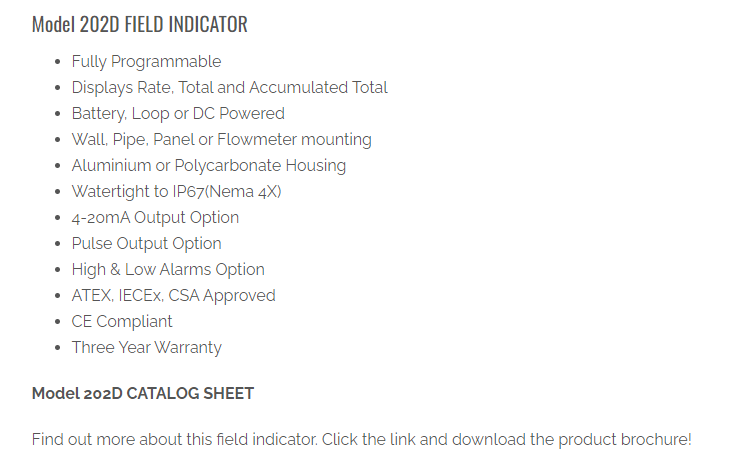
Task: Click the 4-20mA Output Option item
Action: pyautogui.click(x=155, y=218)
